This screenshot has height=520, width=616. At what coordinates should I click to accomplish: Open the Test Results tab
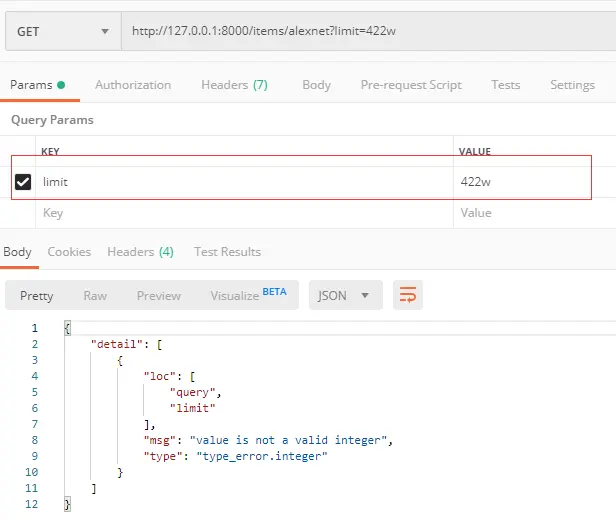click(227, 252)
